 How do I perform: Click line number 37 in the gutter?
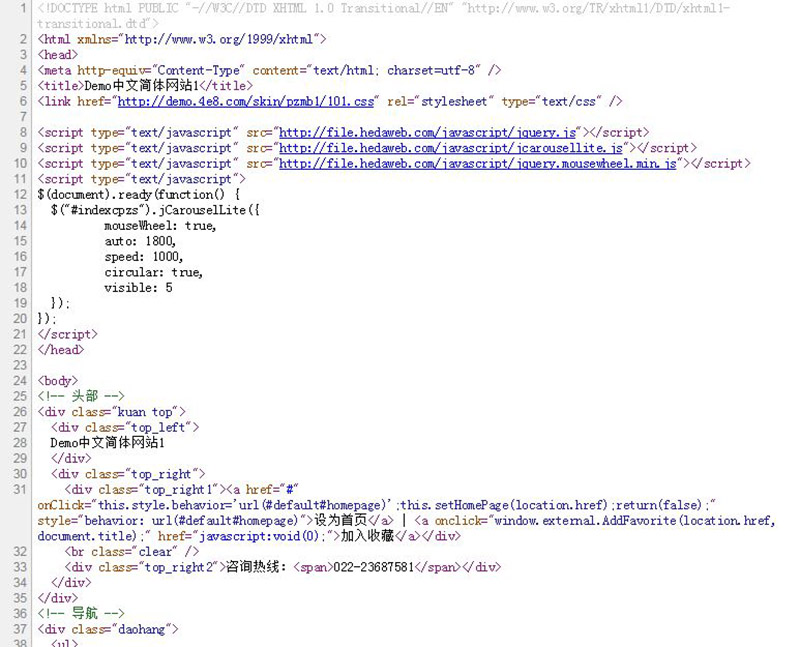[x=20, y=629]
